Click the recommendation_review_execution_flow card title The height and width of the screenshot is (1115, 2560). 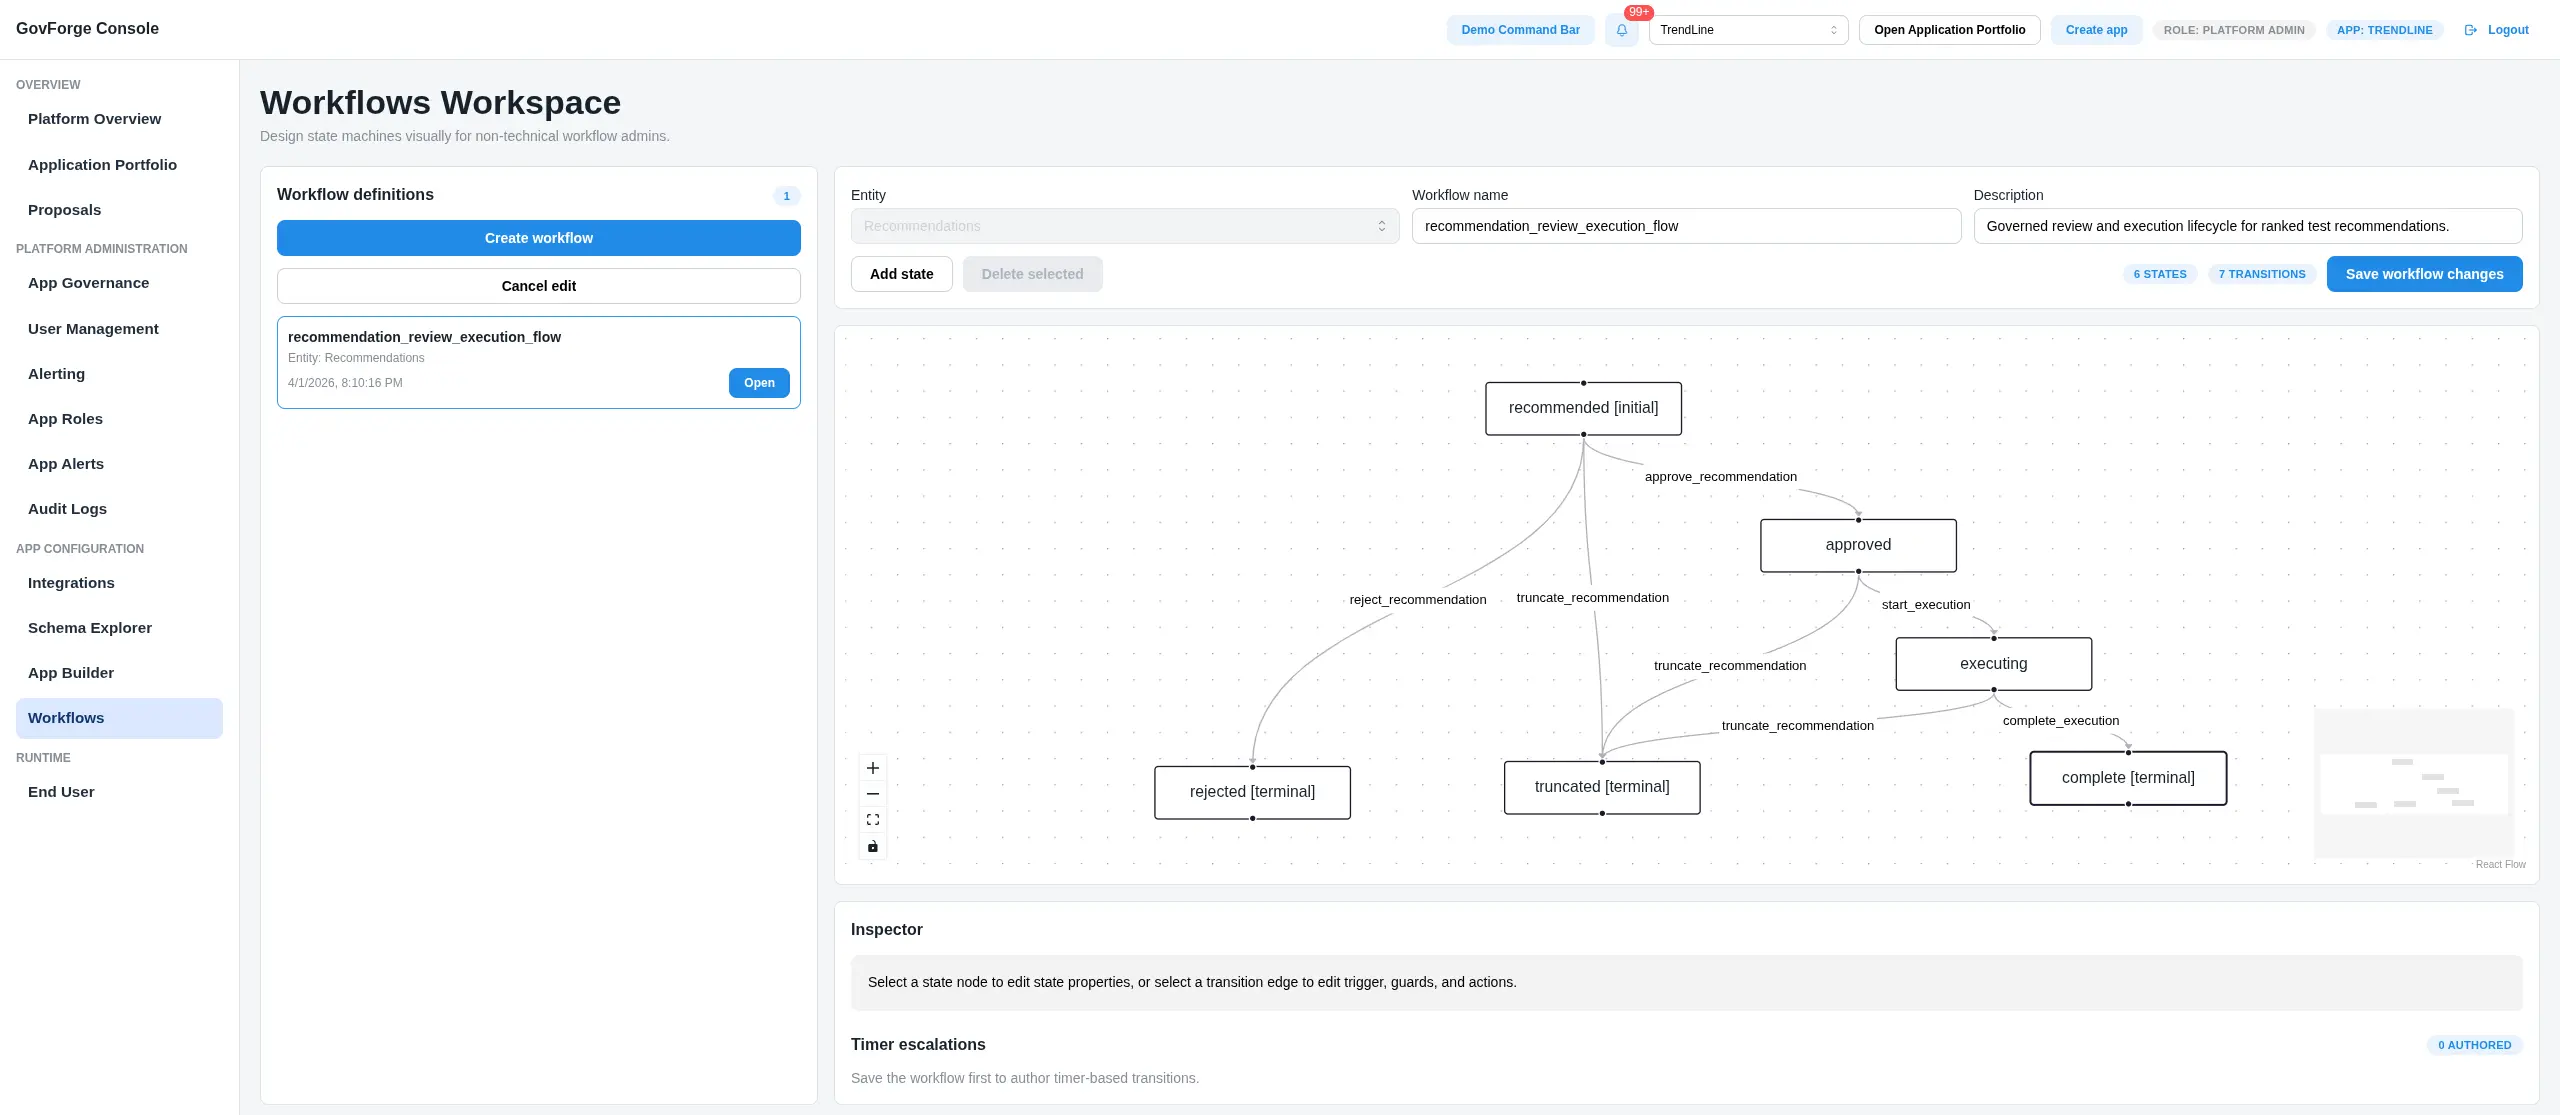tap(424, 337)
